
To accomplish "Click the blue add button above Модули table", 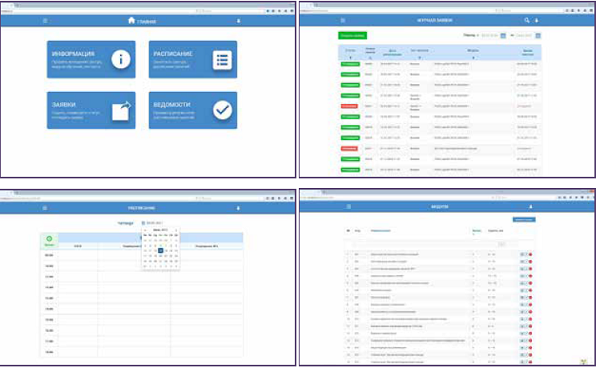I will point(524,219).
